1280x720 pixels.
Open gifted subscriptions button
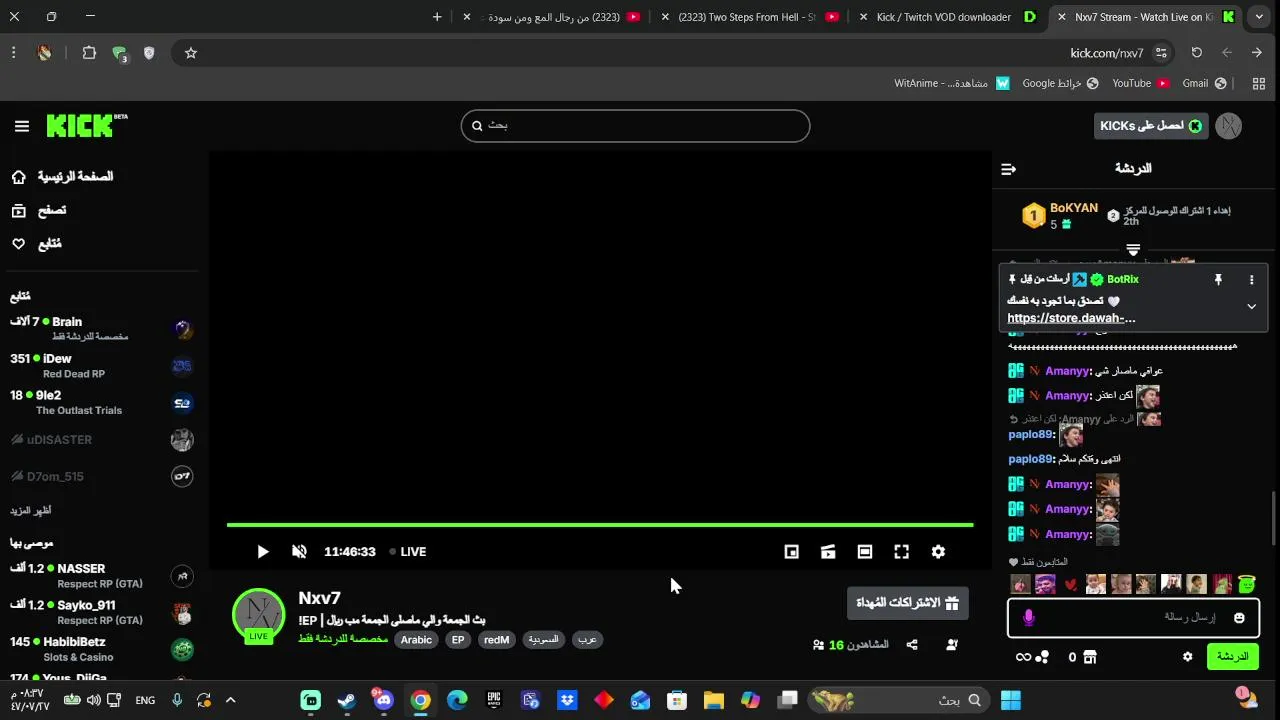tap(907, 603)
